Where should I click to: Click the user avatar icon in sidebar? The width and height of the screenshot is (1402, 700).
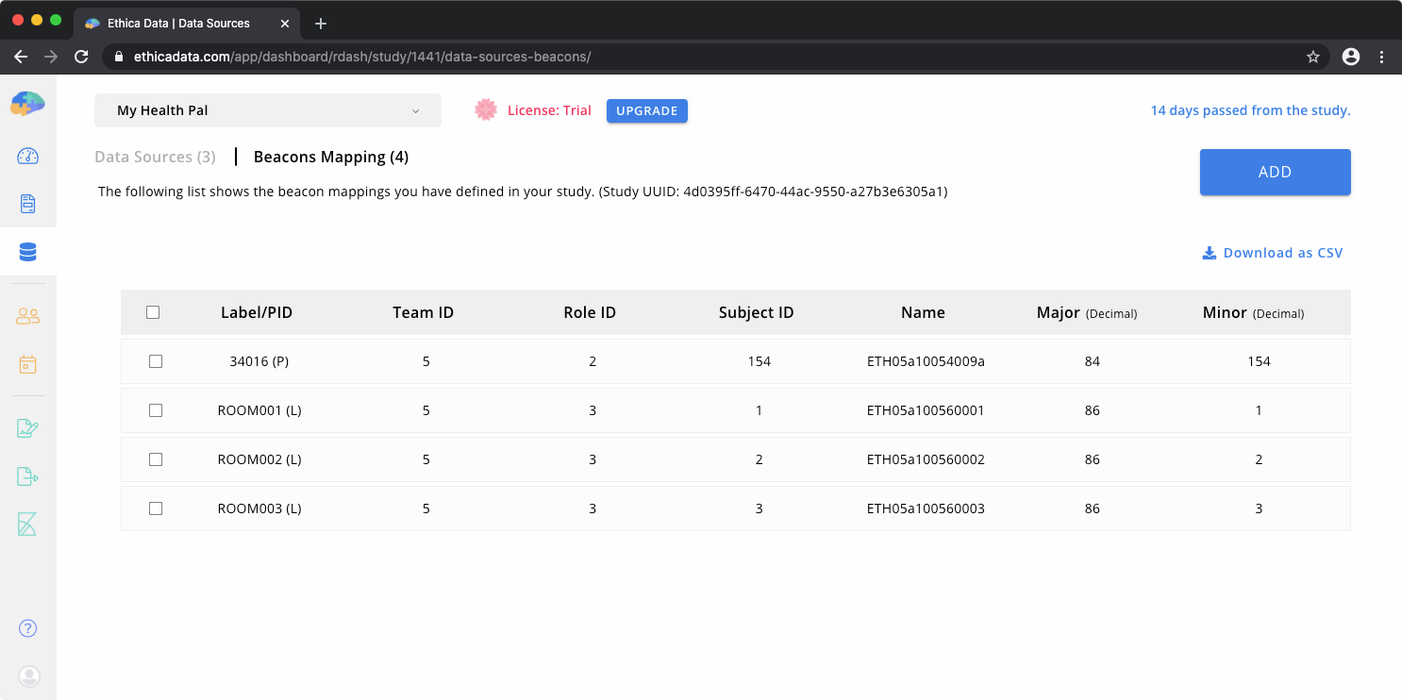29,676
